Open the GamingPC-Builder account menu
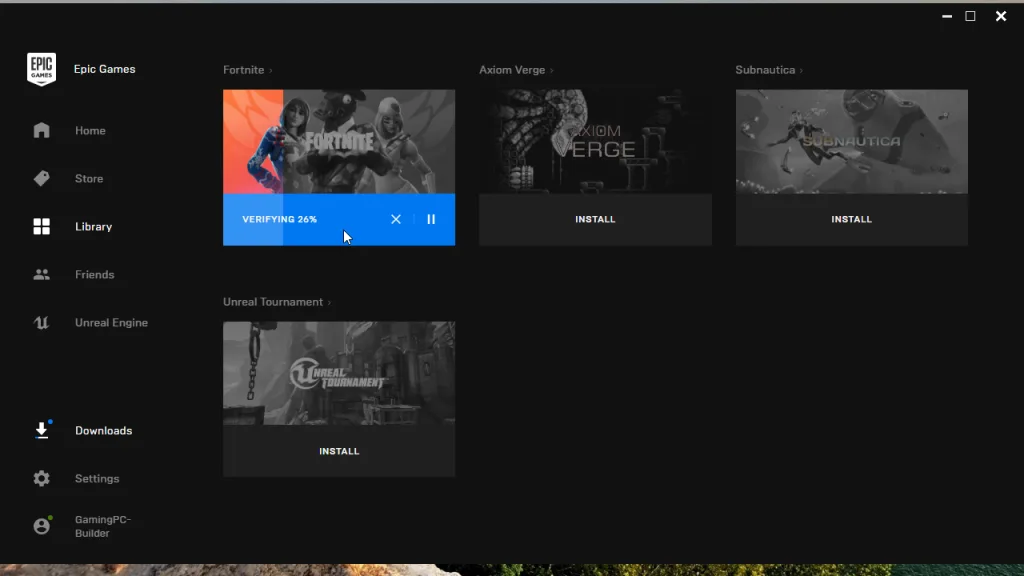The image size is (1024, 576). 103,526
